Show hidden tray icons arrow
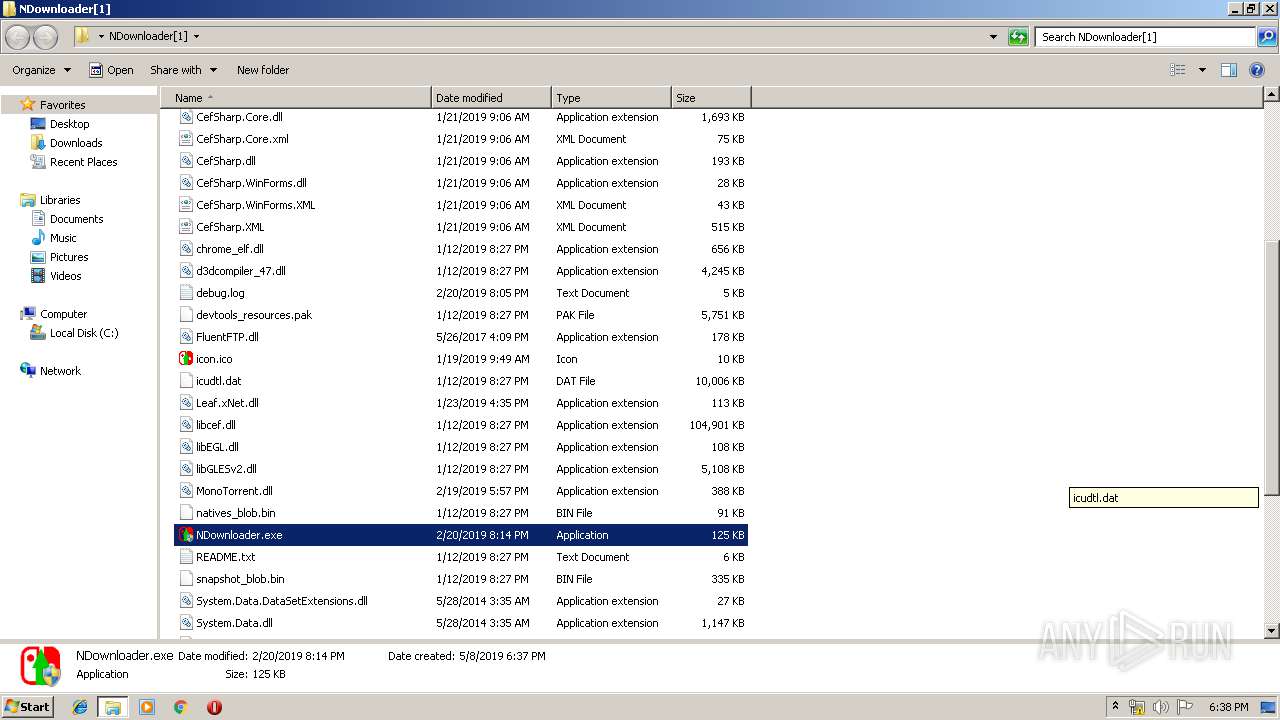 click(x=1115, y=707)
